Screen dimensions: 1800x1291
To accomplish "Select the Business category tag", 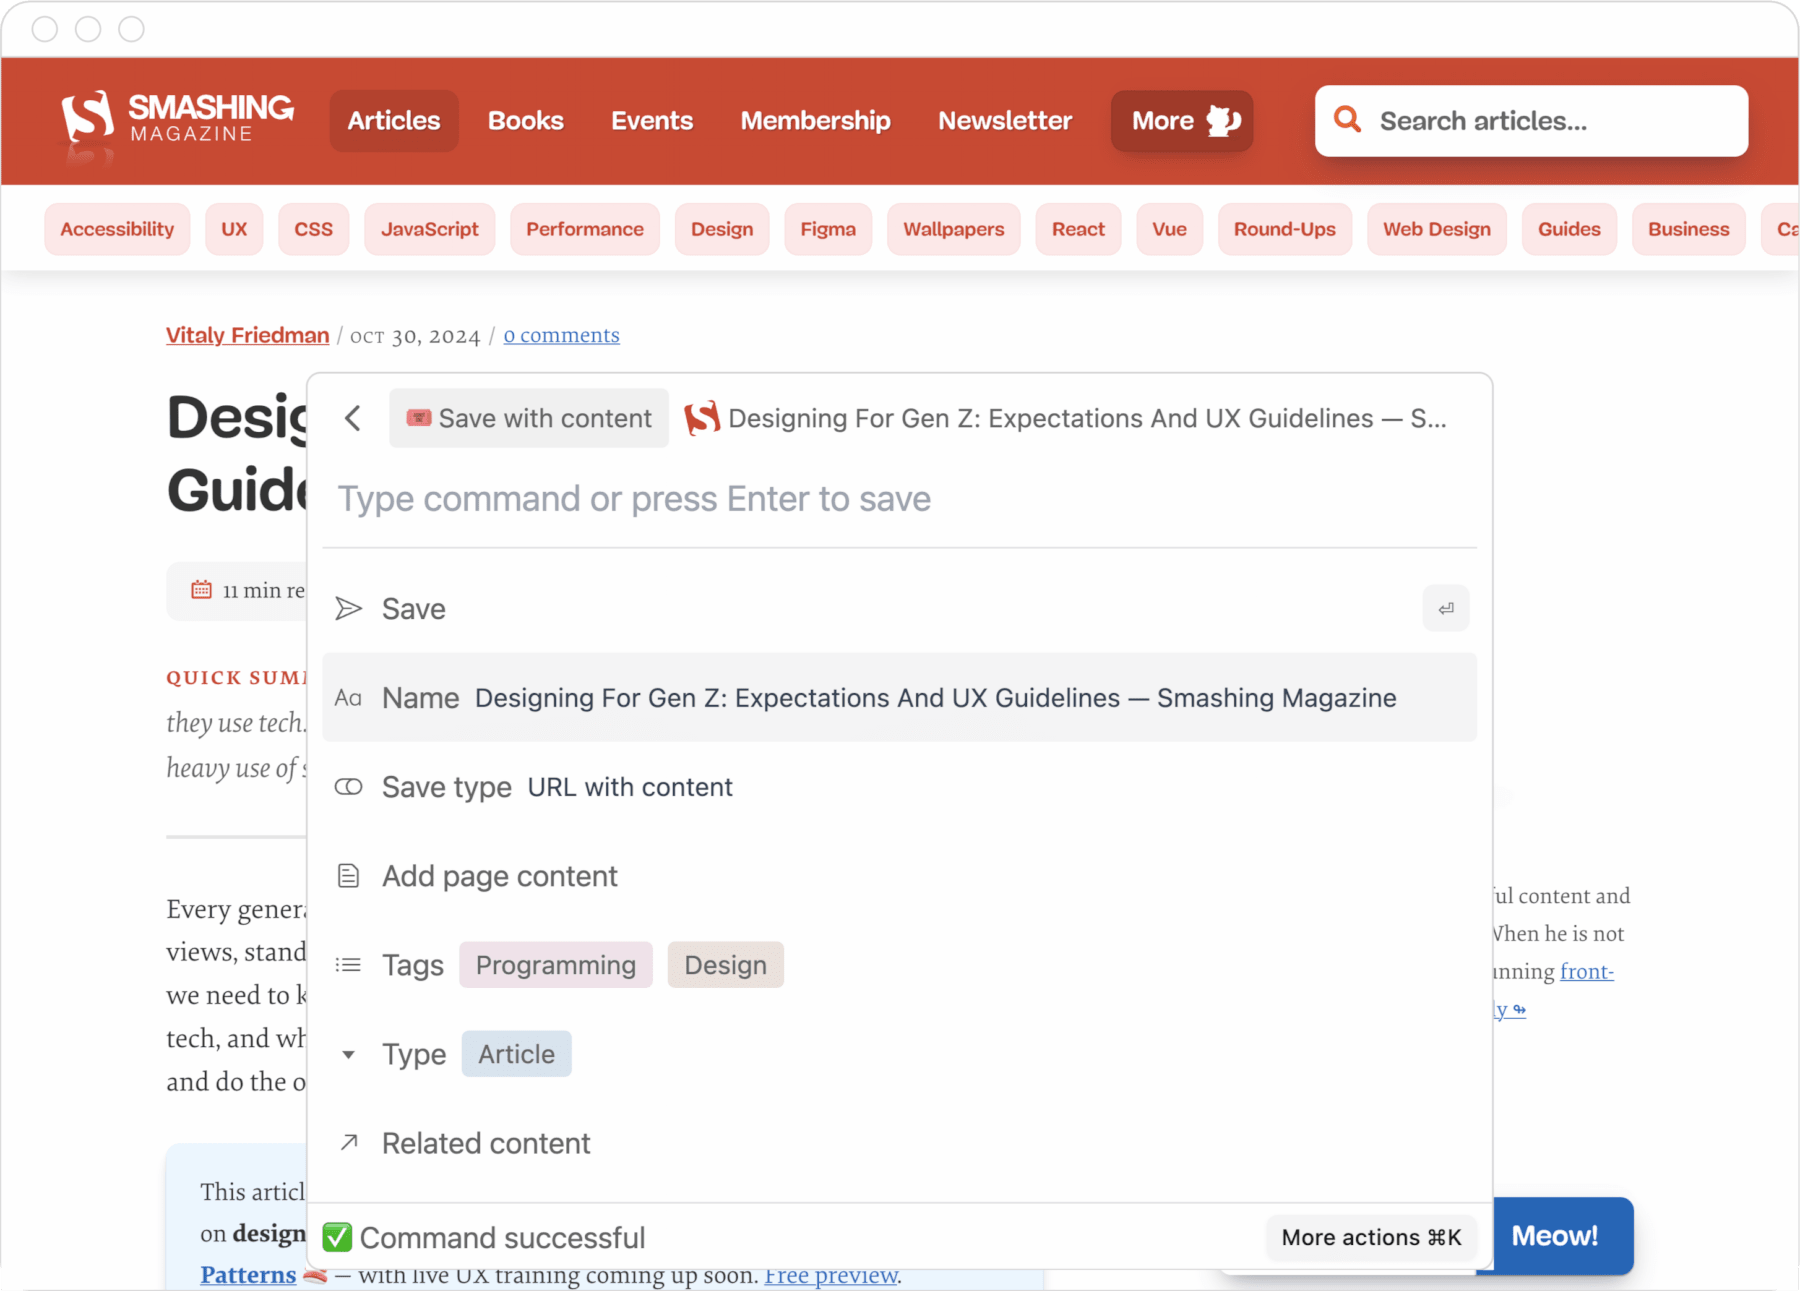I will (1689, 229).
